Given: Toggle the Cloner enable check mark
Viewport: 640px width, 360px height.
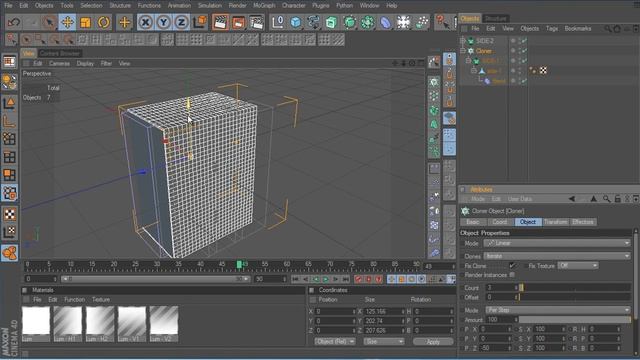Looking at the screenshot, I should coord(524,51).
